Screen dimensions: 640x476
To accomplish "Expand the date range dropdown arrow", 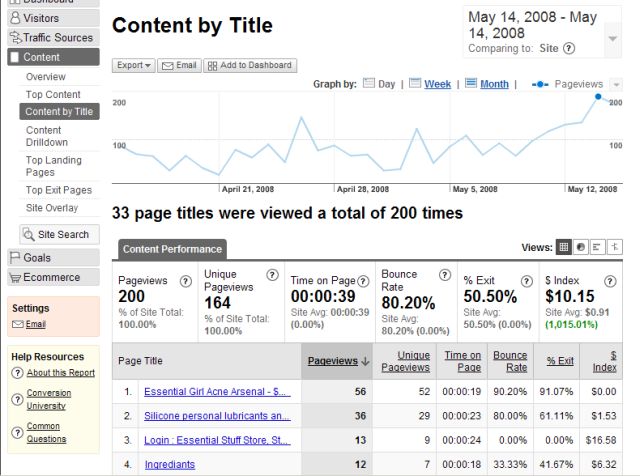I will pos(612,39).
